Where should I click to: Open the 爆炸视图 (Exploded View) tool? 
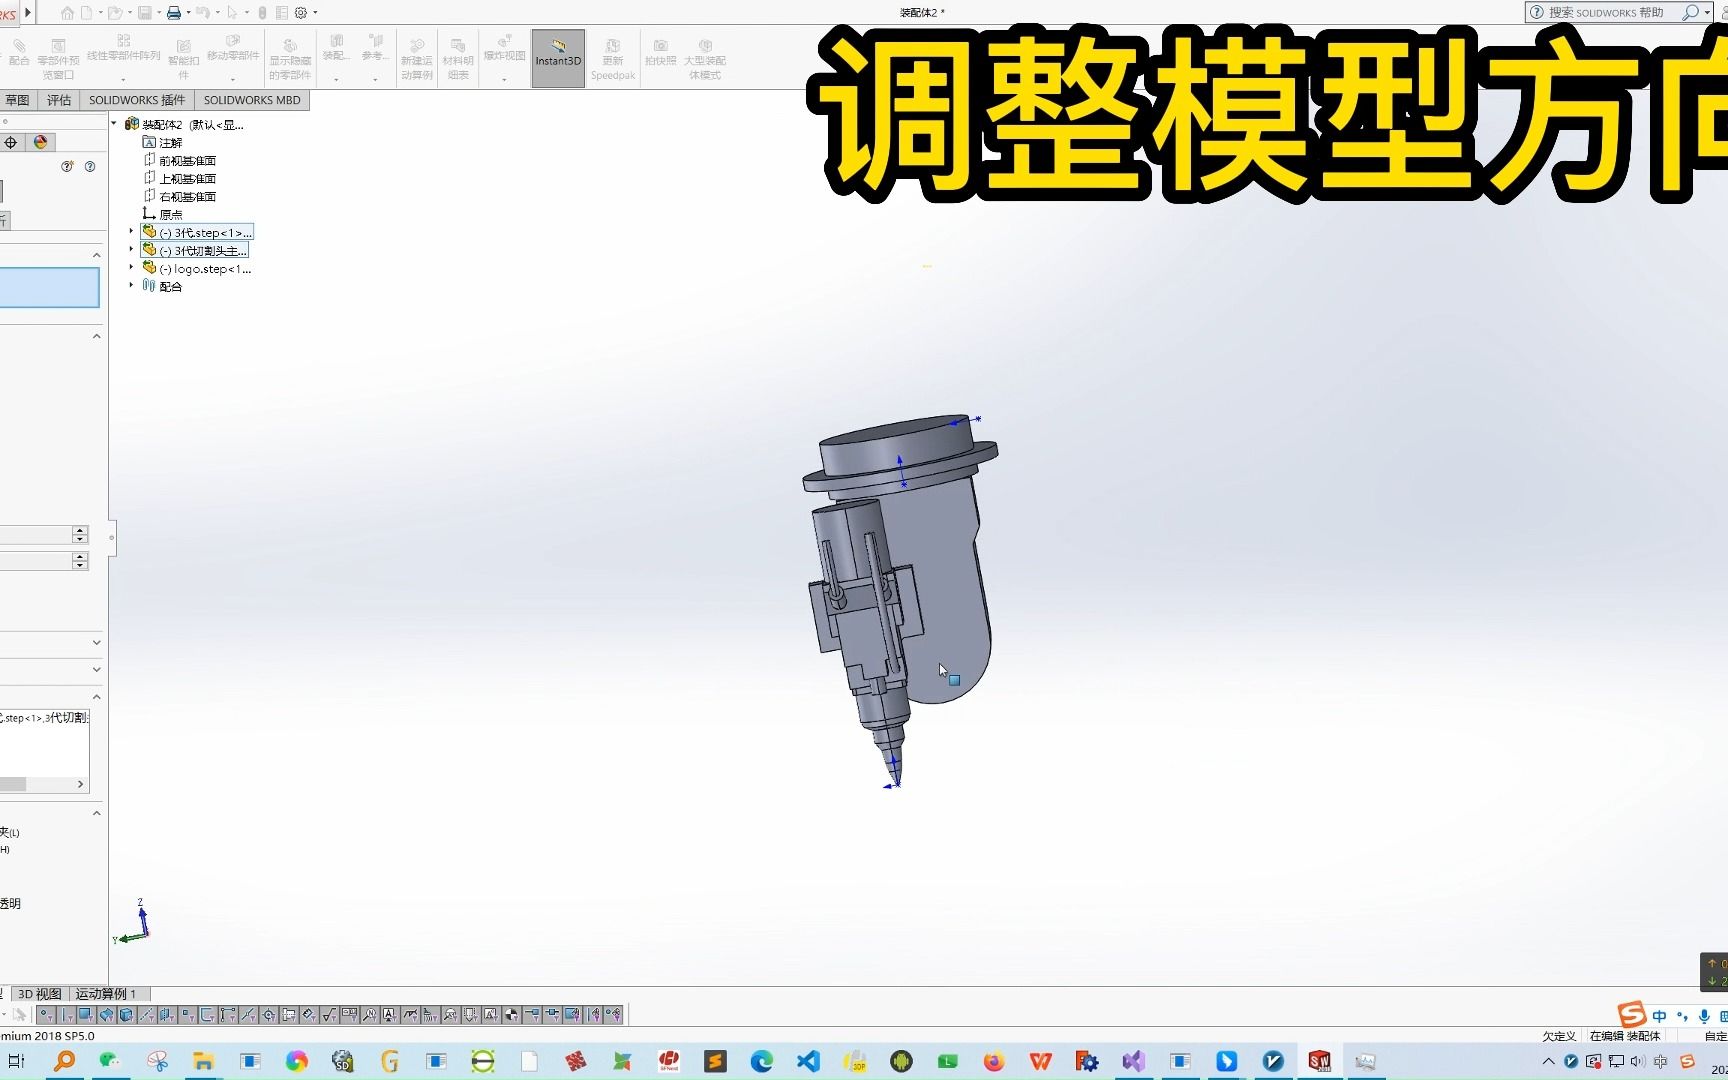point(504,55)
